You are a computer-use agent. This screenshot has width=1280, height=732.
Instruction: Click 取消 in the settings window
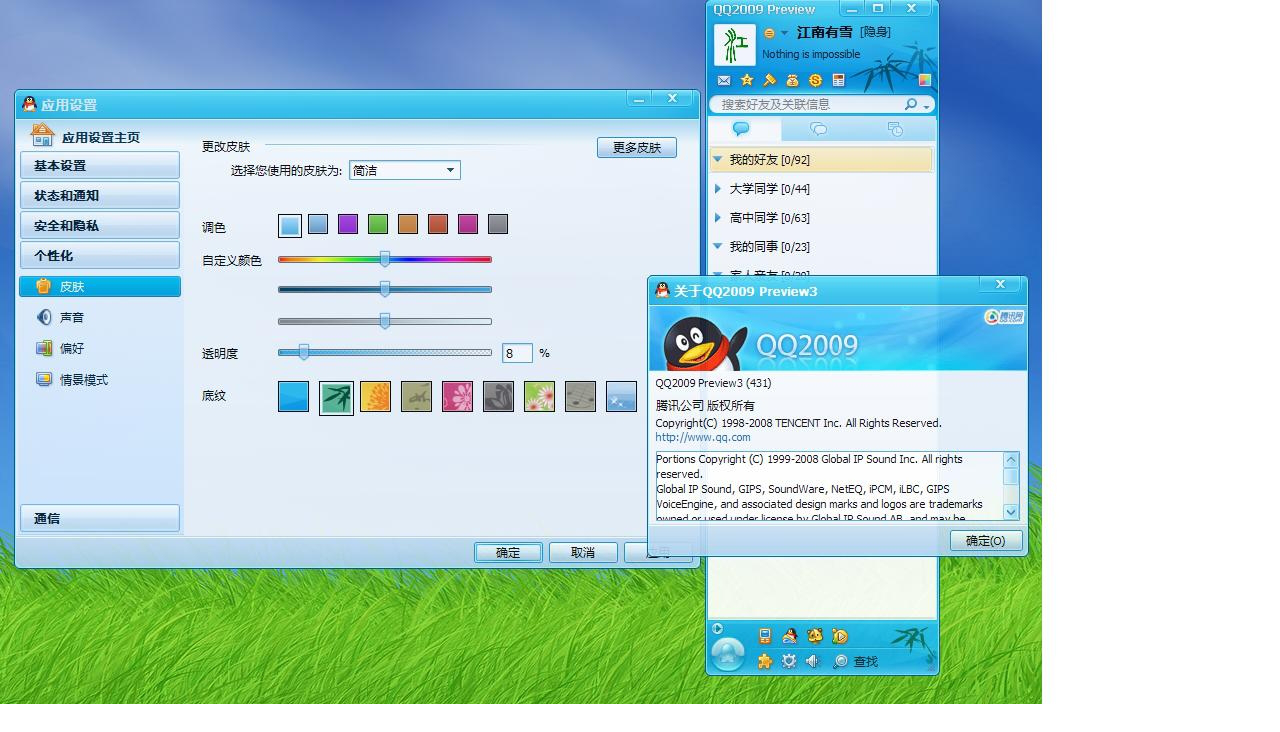tap(583, 552)
